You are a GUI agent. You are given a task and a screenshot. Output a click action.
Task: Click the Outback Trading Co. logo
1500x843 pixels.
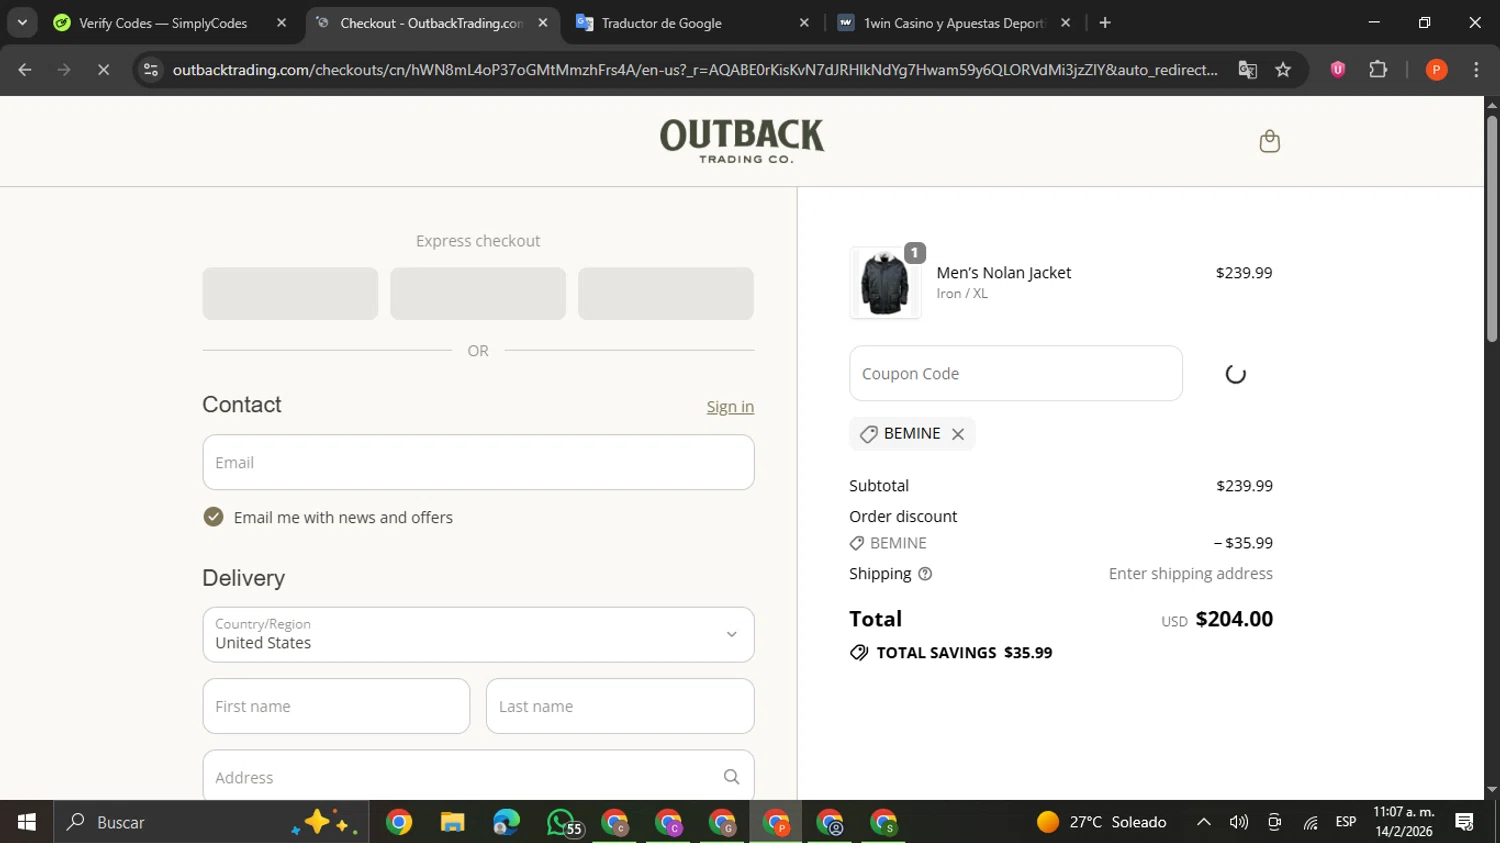pos(742,141)
